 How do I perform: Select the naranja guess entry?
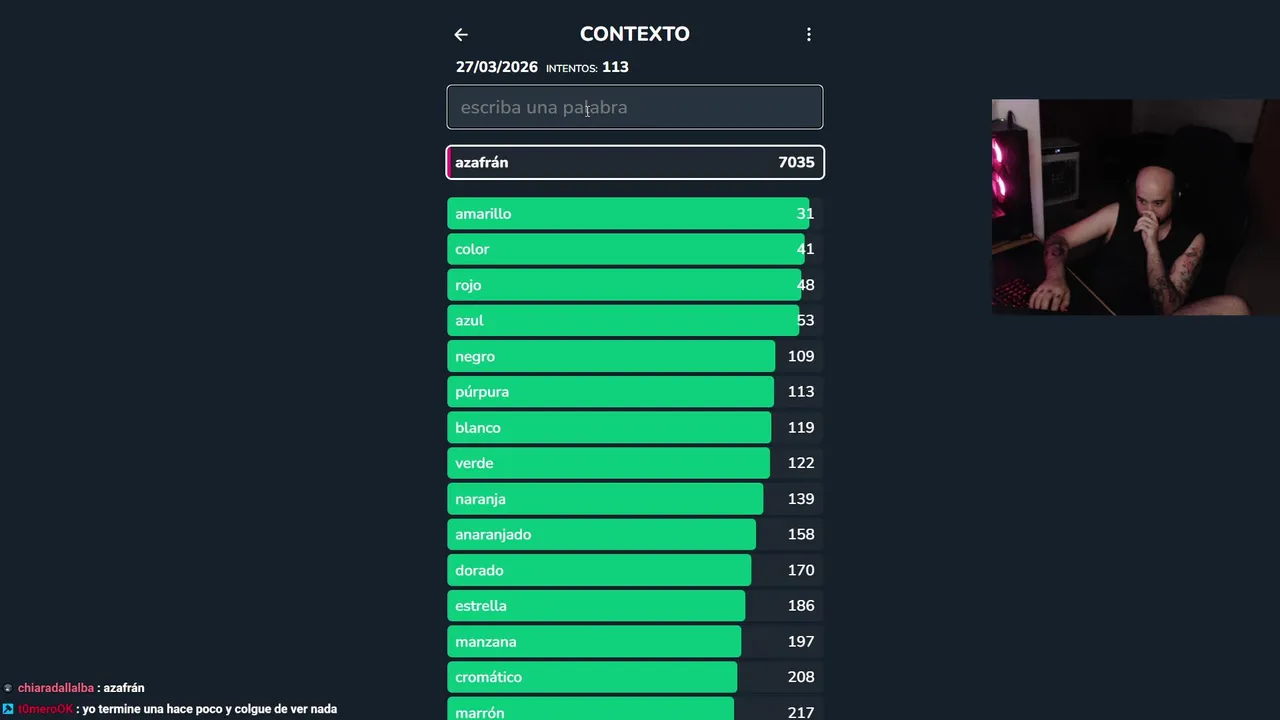pos(634,499)
